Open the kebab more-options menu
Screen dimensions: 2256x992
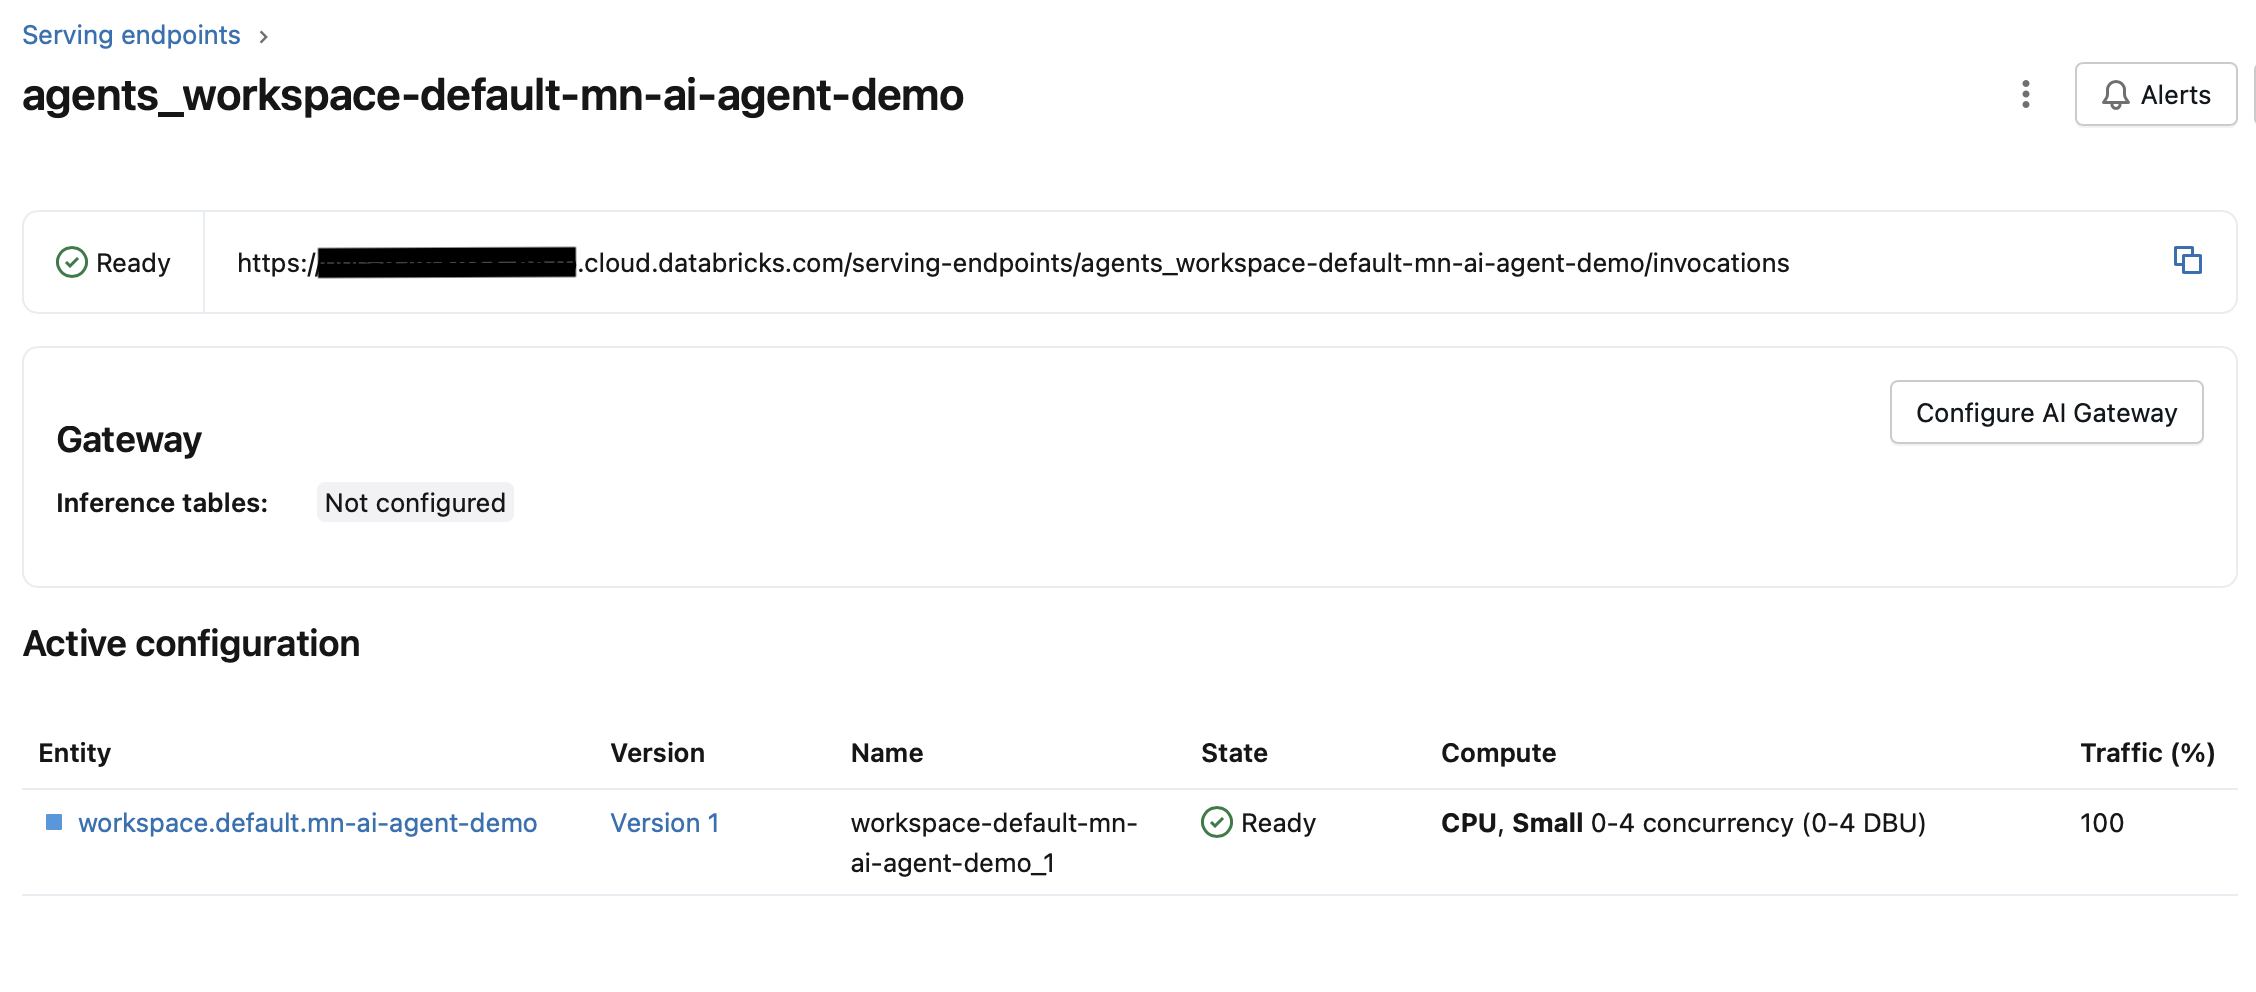coord(2026,94)
